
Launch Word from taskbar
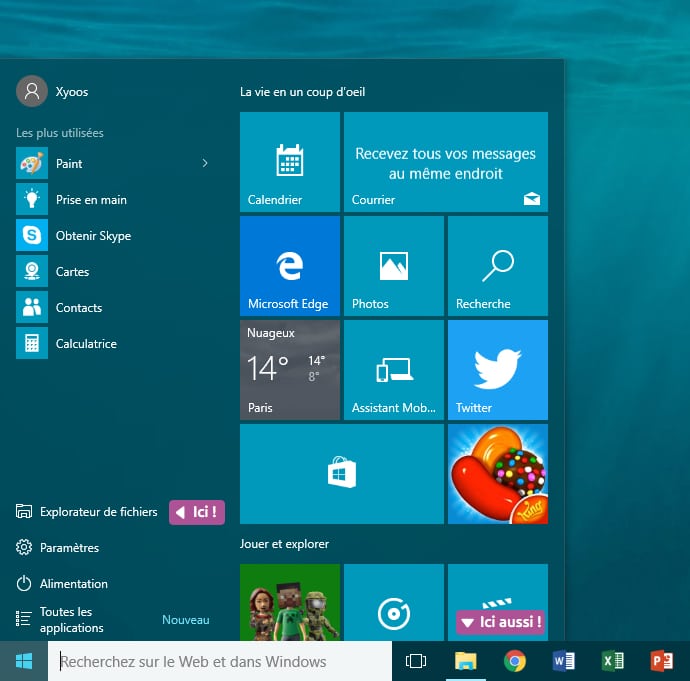564,661
